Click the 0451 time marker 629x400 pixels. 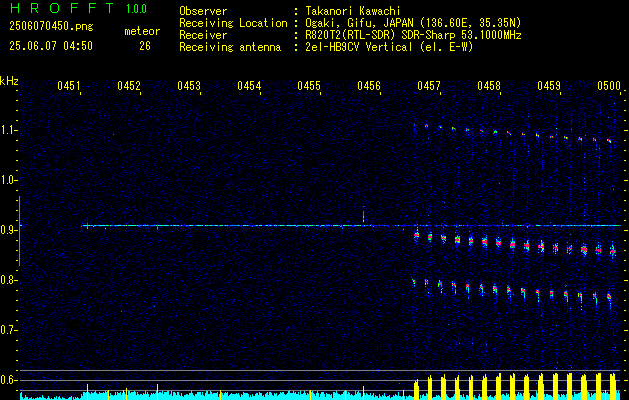[x=69, y=86]
